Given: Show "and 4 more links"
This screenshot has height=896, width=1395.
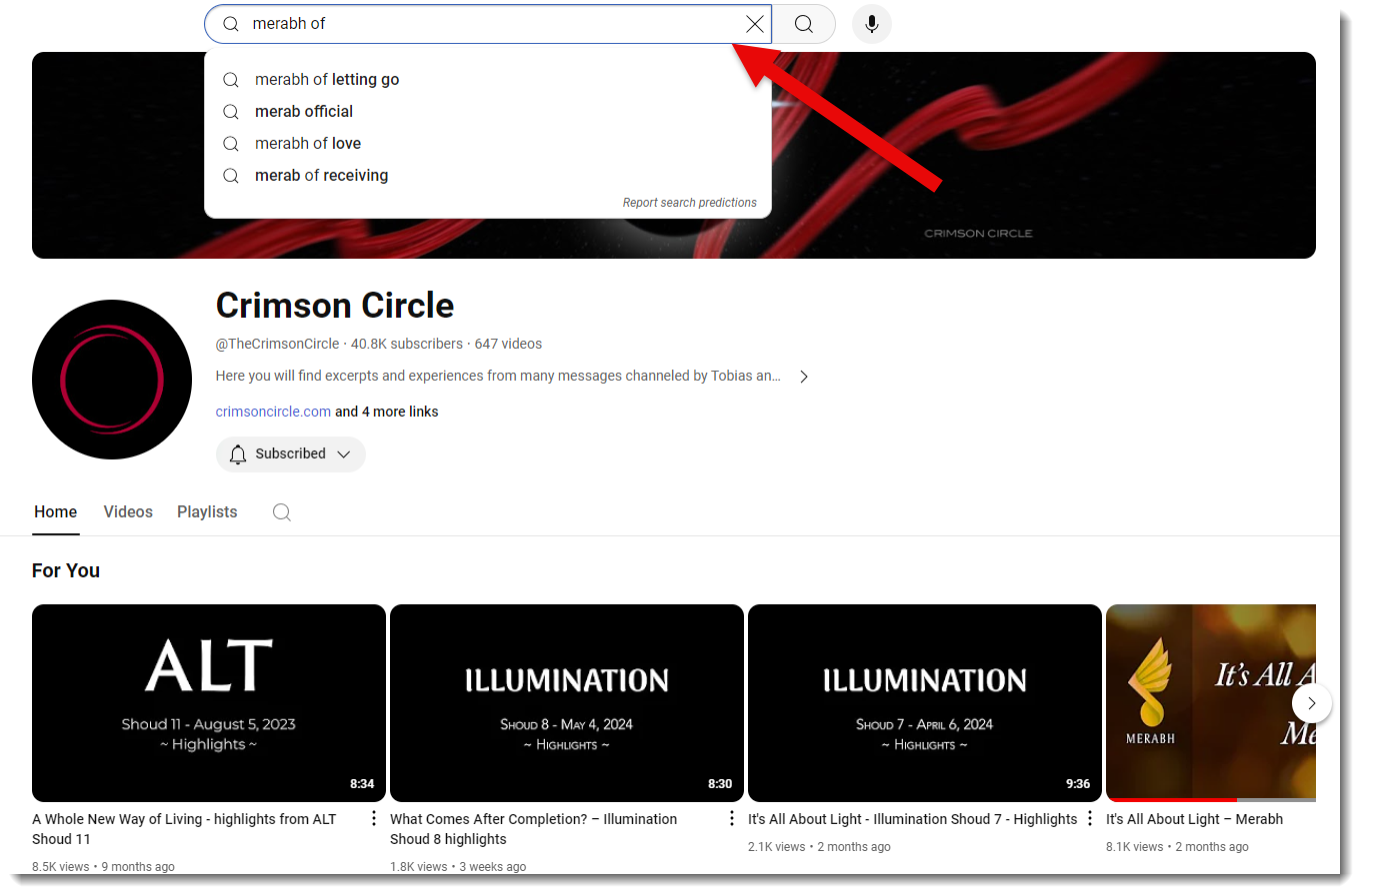Looking at the screenshot, I should click(x=386, y=412).
